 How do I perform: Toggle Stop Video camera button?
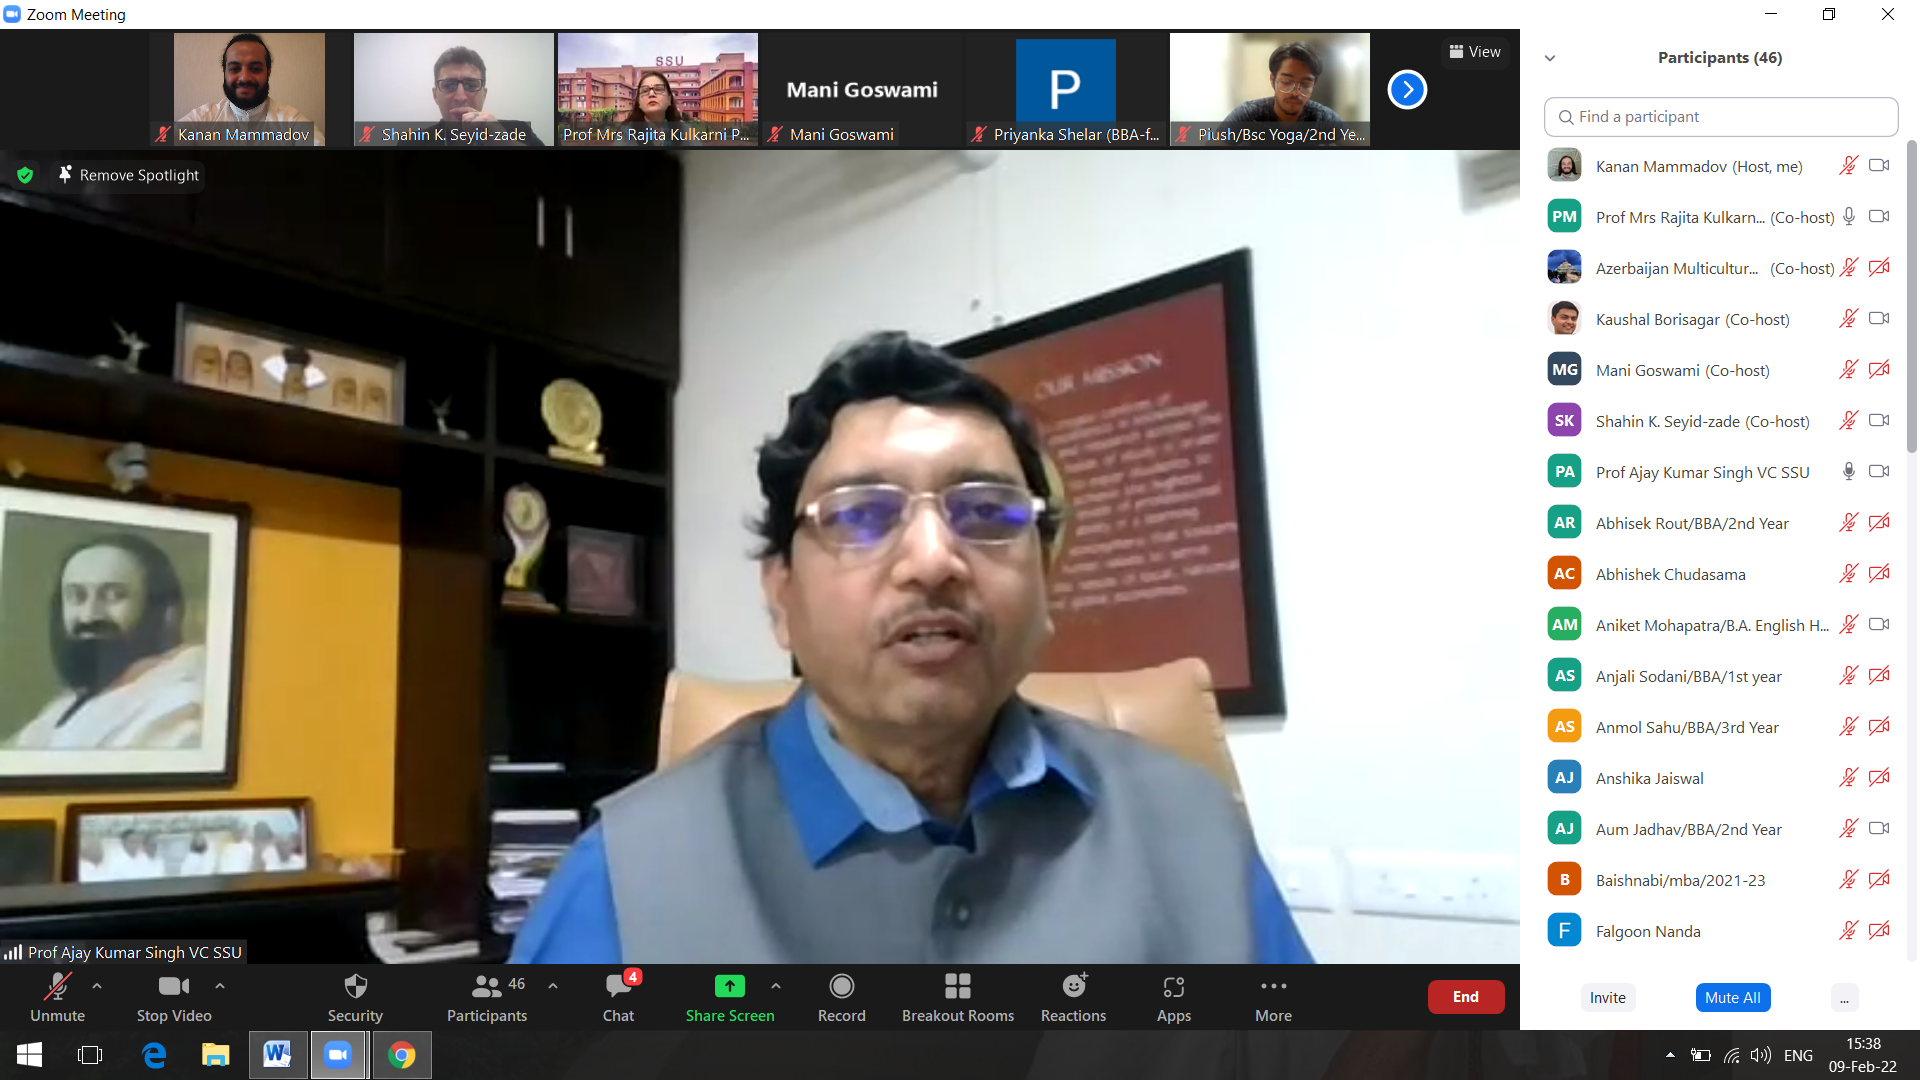[x=173, y=987]
